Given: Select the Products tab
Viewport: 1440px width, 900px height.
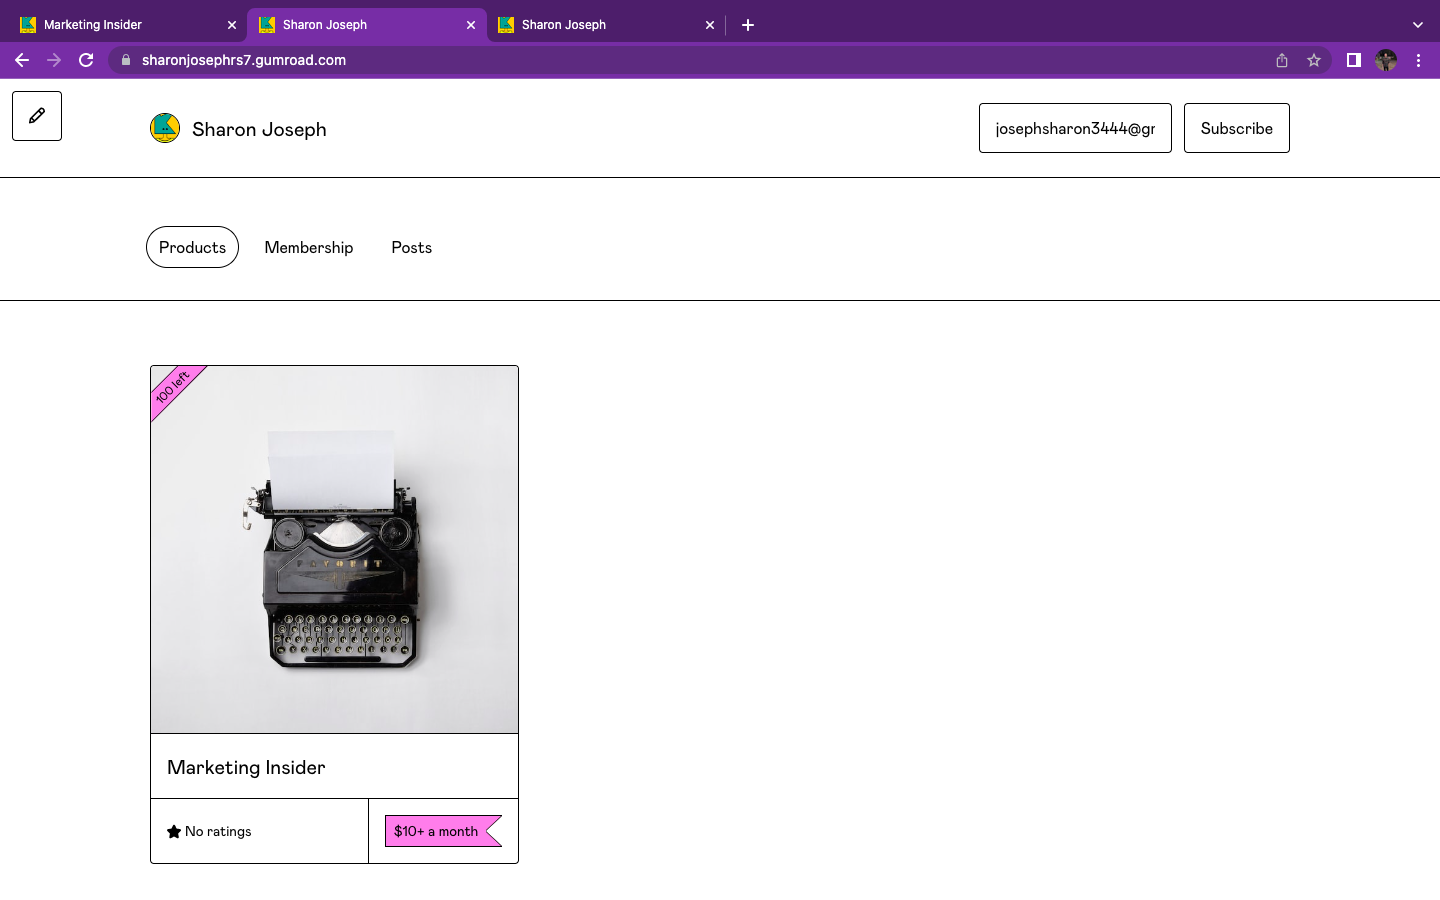Looking at the screenshot, I should coord(192,247).
